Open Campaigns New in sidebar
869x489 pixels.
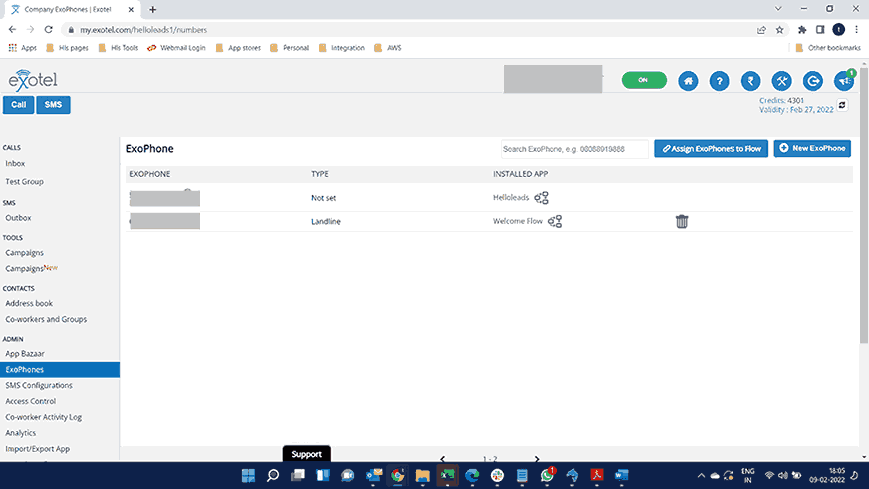click(x=31, y=268)
